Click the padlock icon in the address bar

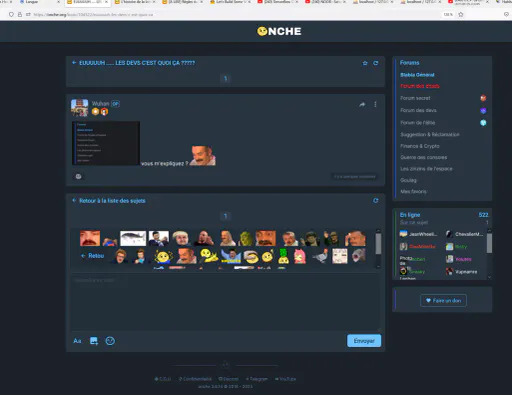pos(20,15)
